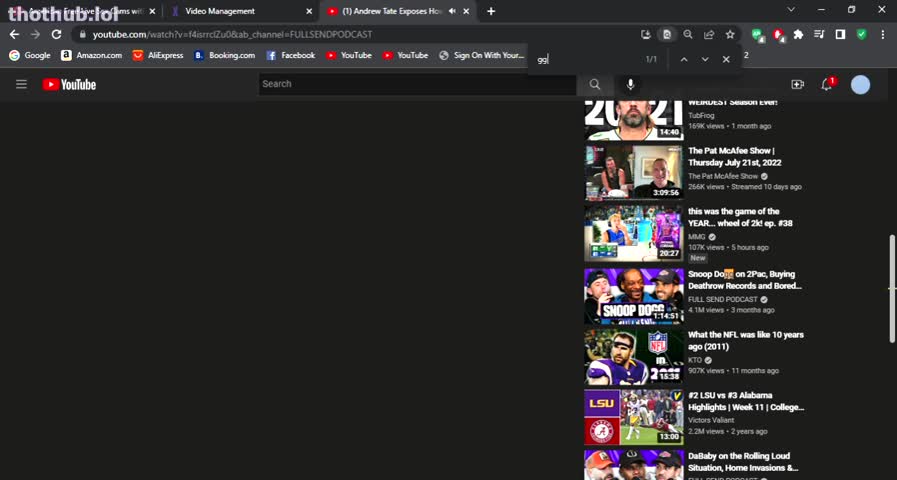
Task: Open the Sign On With Your bookmark
Action: point(482,55)
